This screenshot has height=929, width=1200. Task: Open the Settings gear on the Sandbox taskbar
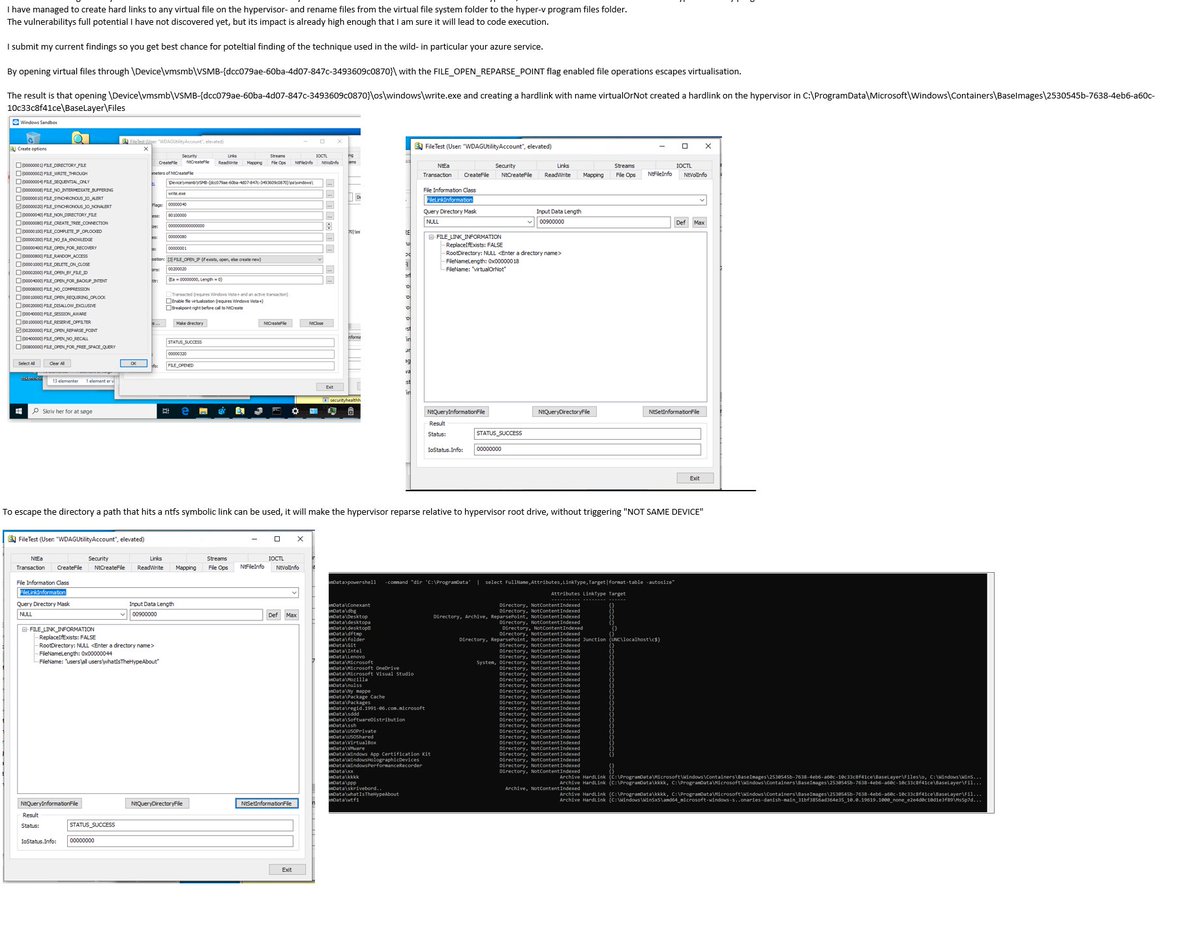pyautogui.click(x=295, y=411)
